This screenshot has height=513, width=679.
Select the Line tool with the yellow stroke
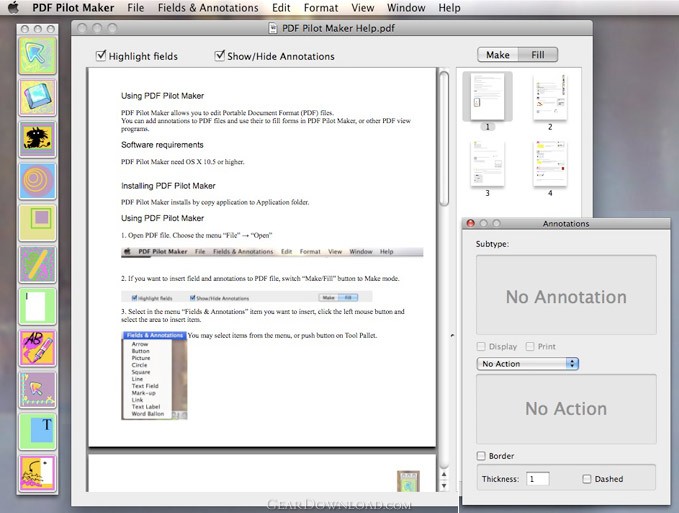click(38, 264)
